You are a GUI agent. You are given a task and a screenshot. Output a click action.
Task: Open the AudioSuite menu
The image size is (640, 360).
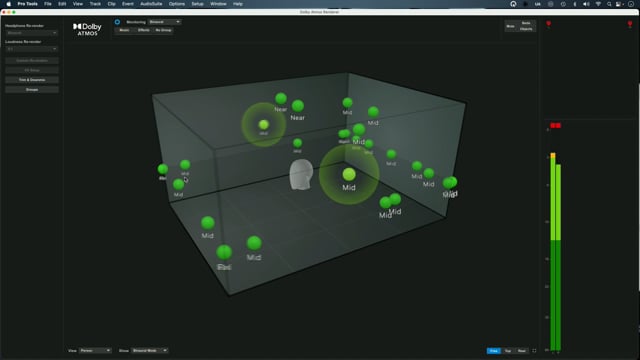pos(151,4)
